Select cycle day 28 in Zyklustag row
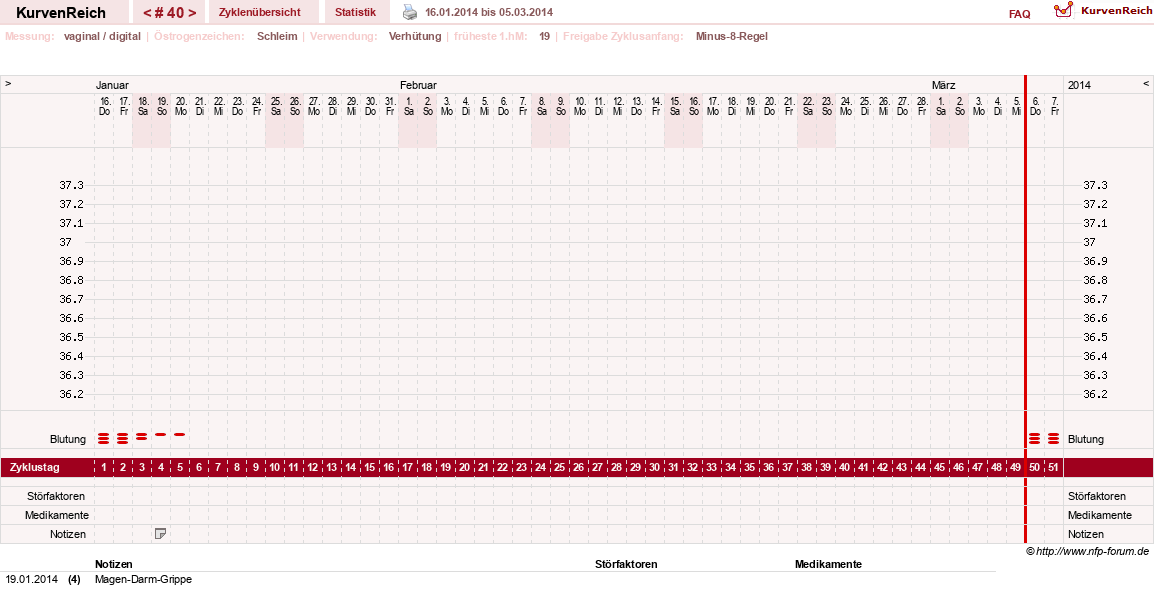 (x=617, y=468)
